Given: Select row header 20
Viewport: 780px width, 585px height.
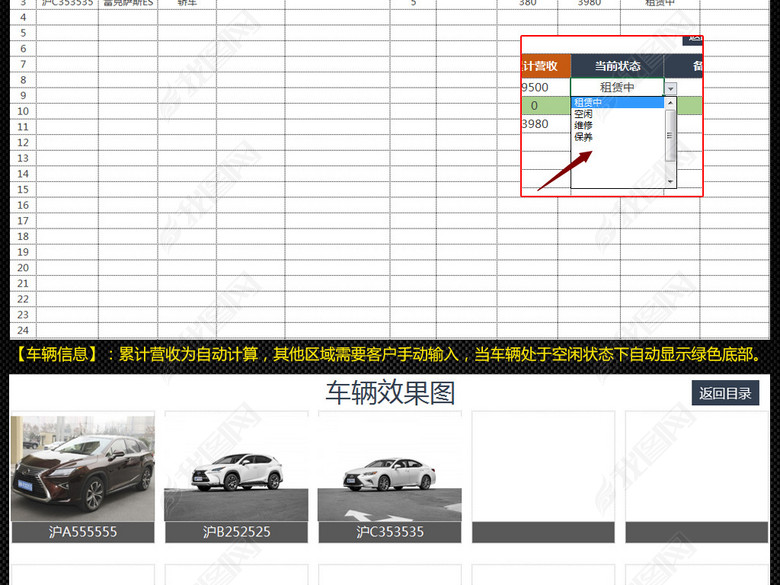Looking at the screenshot, I should click(x=23, y=268).
